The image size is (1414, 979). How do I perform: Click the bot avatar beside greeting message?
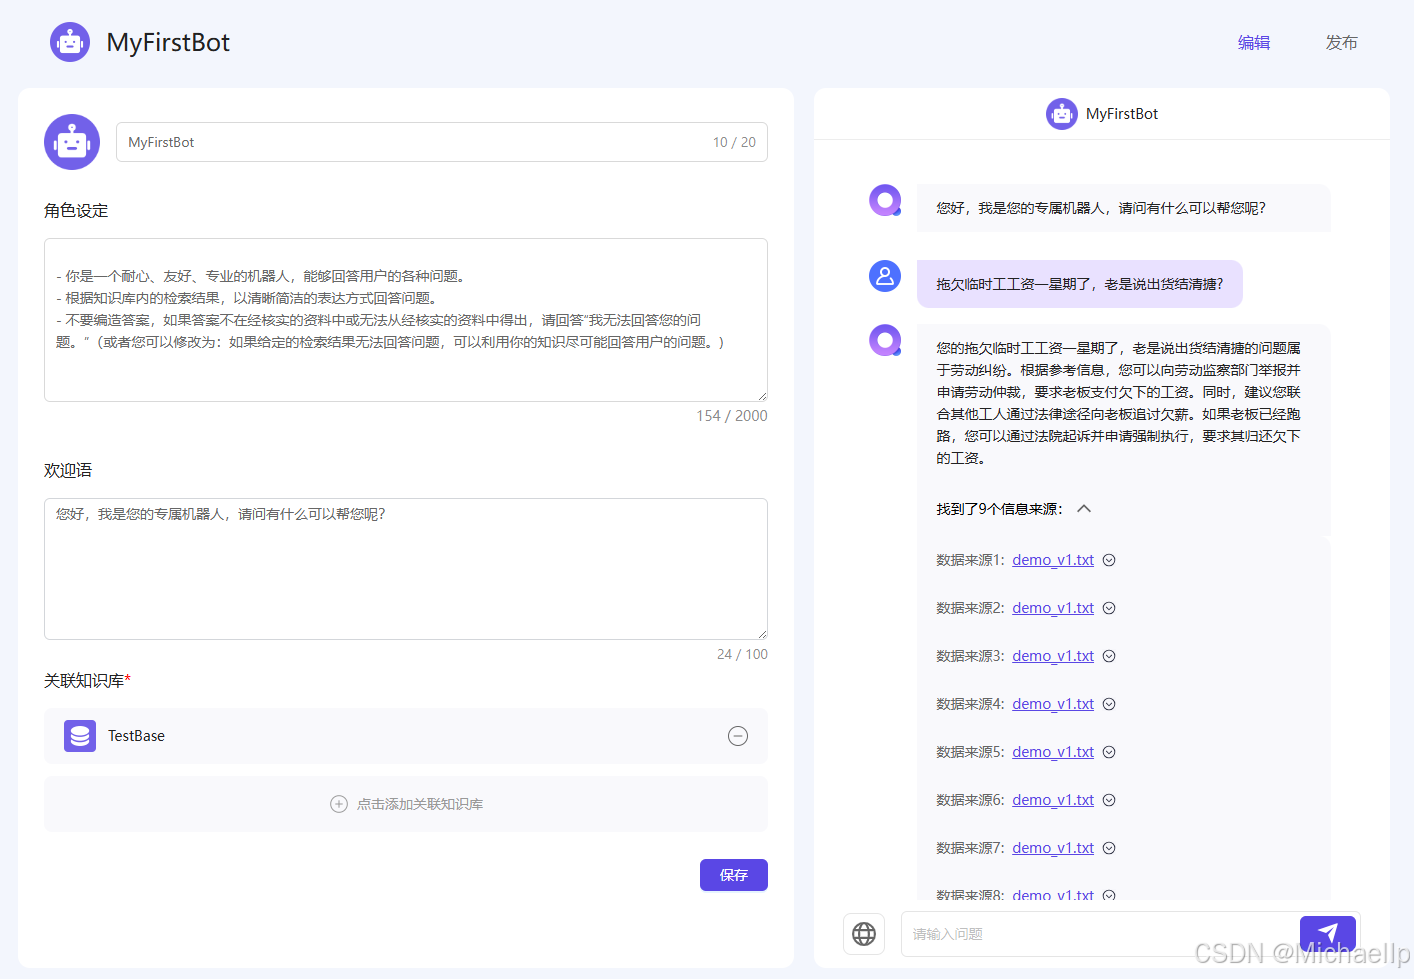pos(885,200)
